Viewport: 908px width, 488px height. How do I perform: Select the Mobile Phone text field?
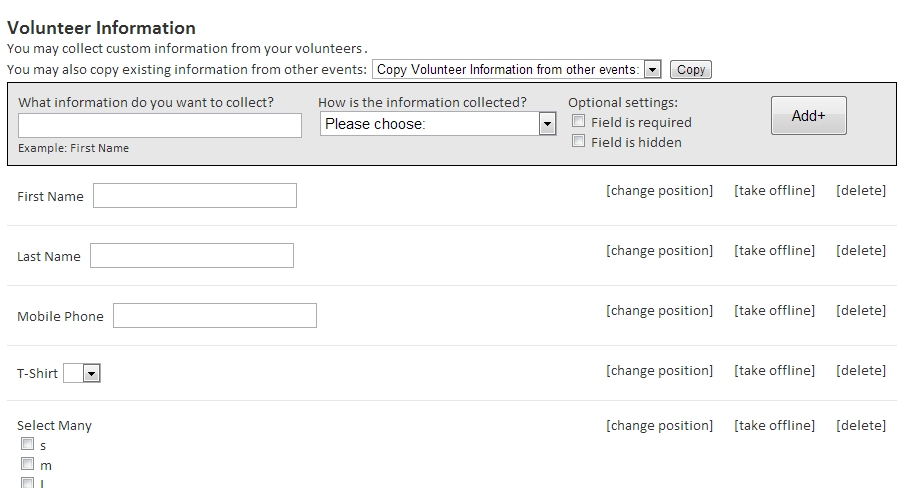click(215, 316)
